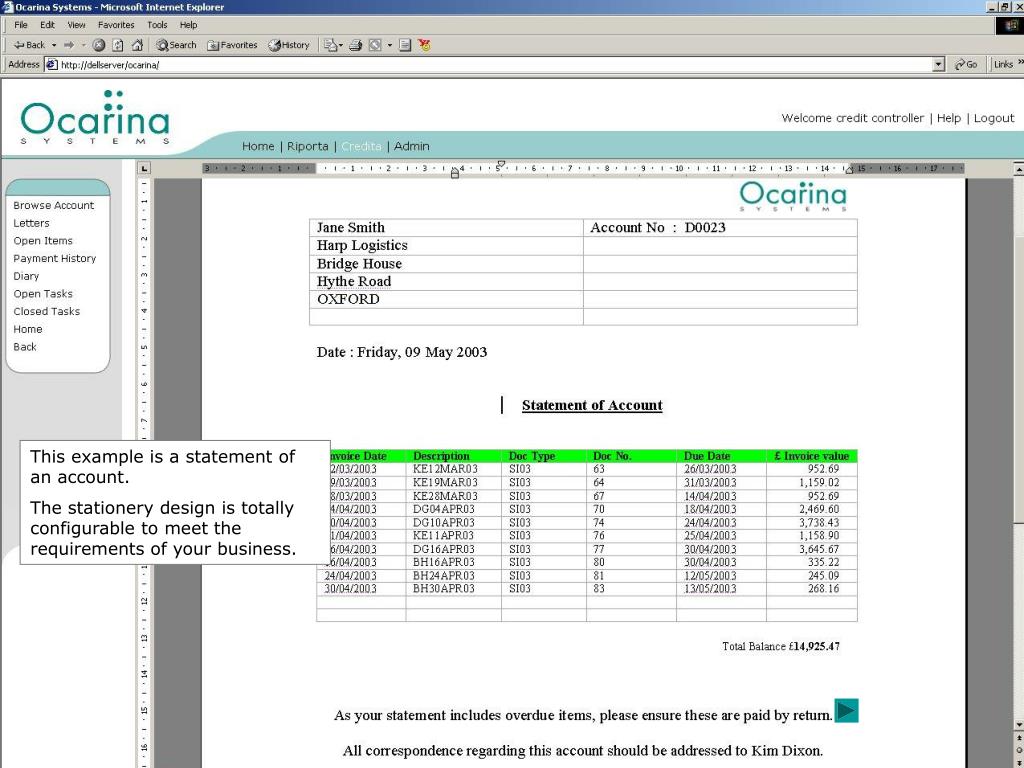The image size is (1024, 768).
Task: Select the Home tab in the Ocarina navigation bar
Action: coord(258,146)
